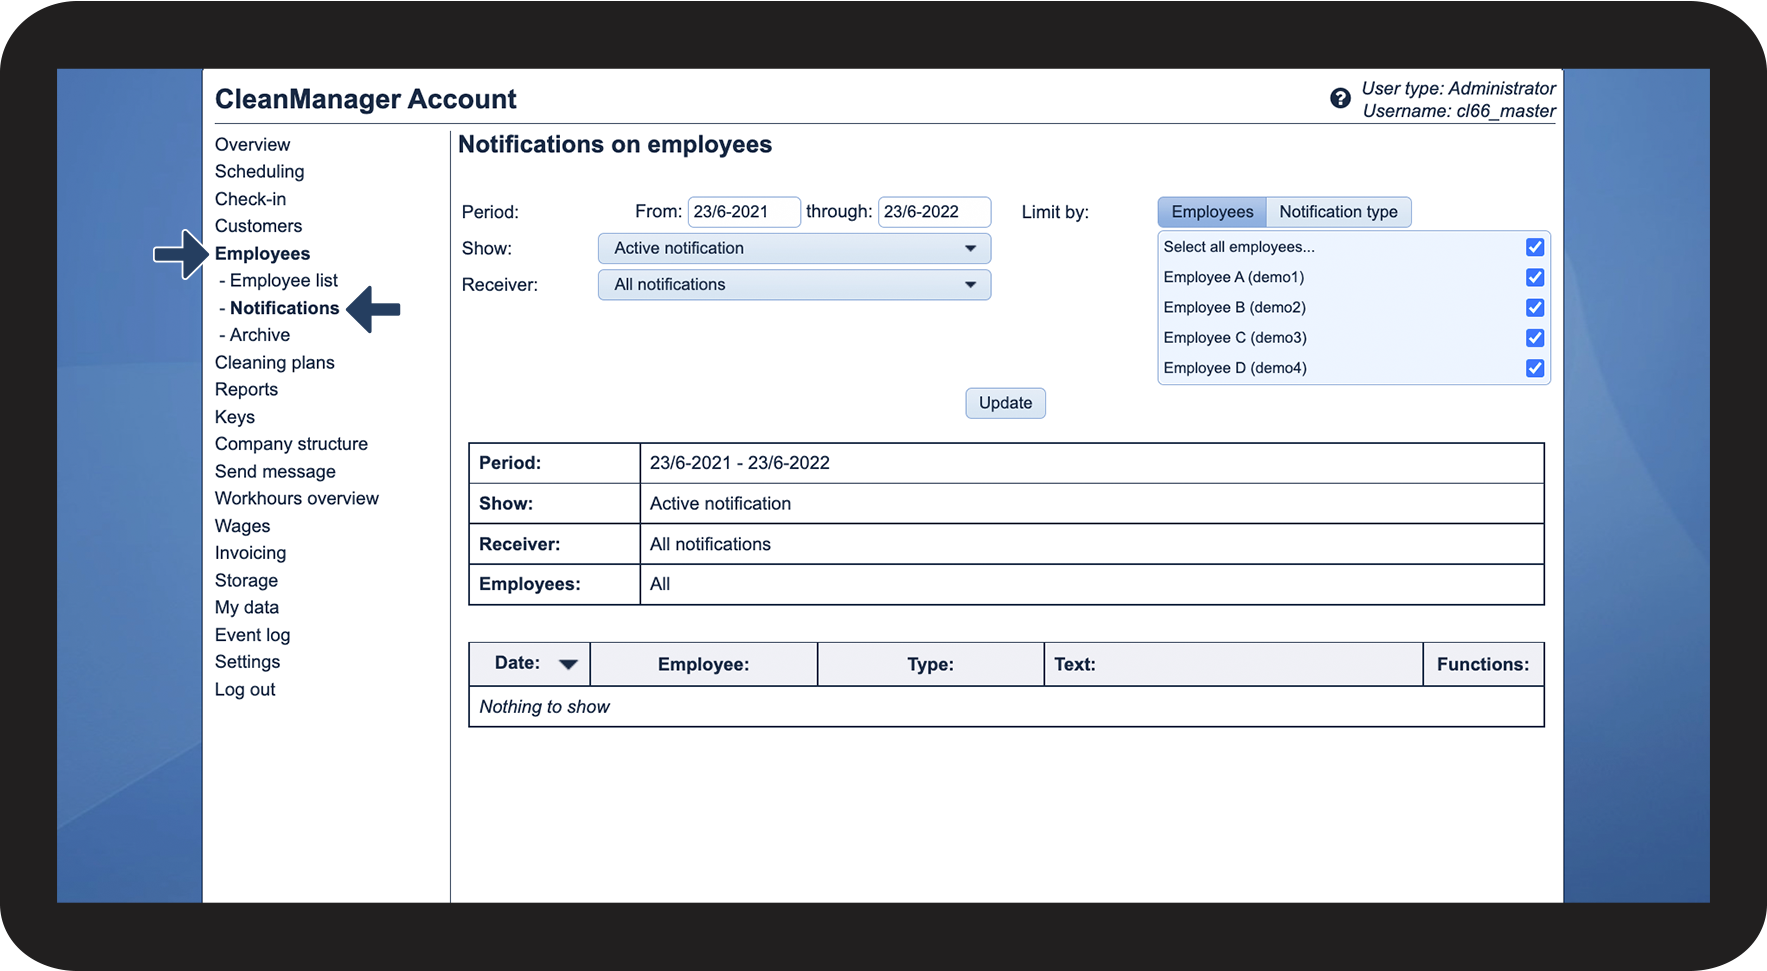Click the help question mark icon
This screenshot has width=1767, height=971.
(x=1340, y=98)
